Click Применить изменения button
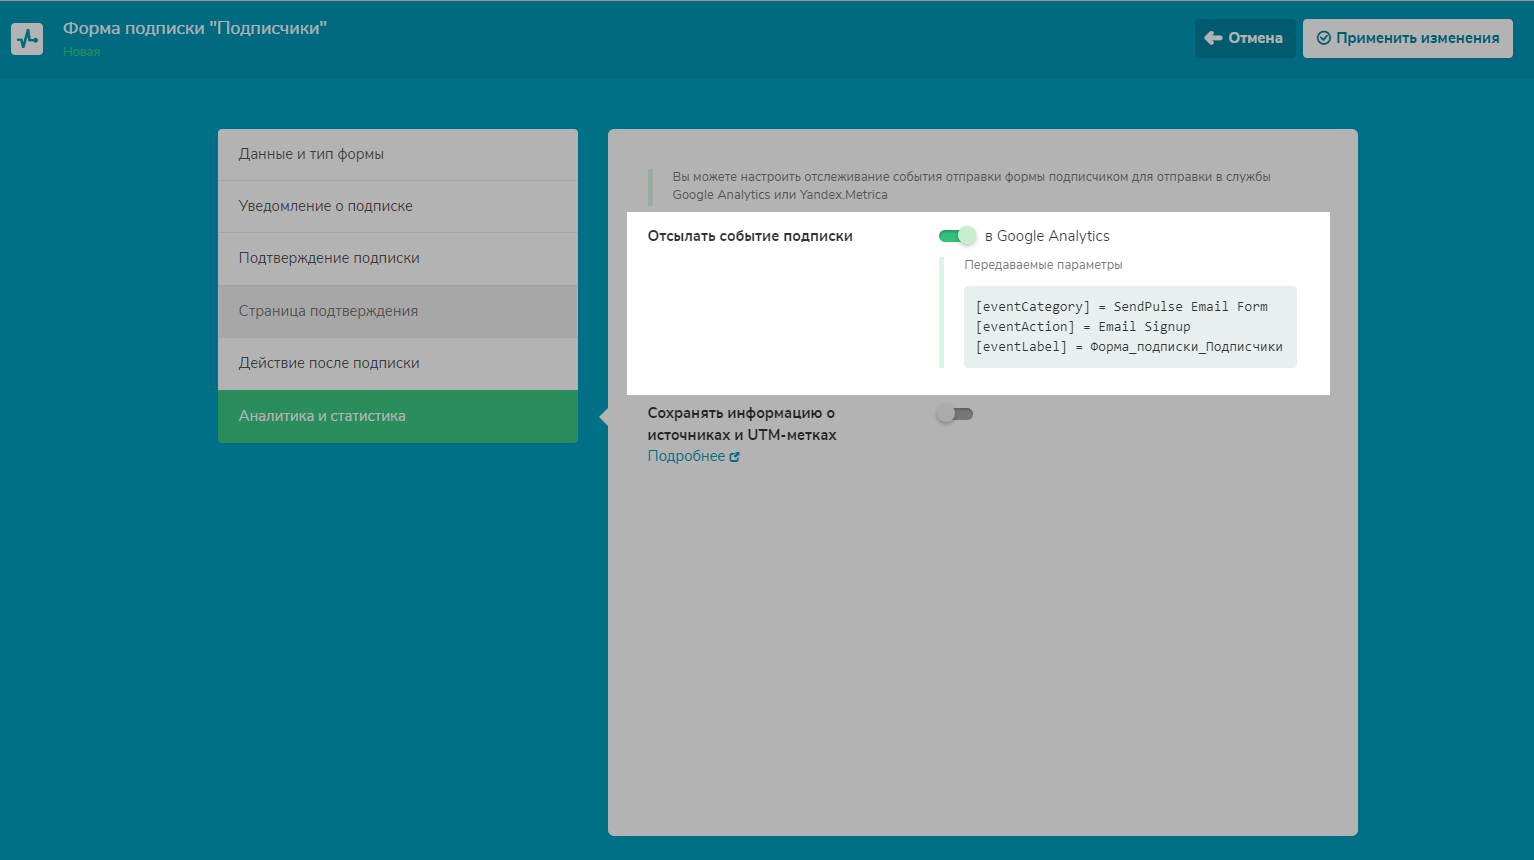The height and width of the screenshot is (860, 1534). point(1407,38)
